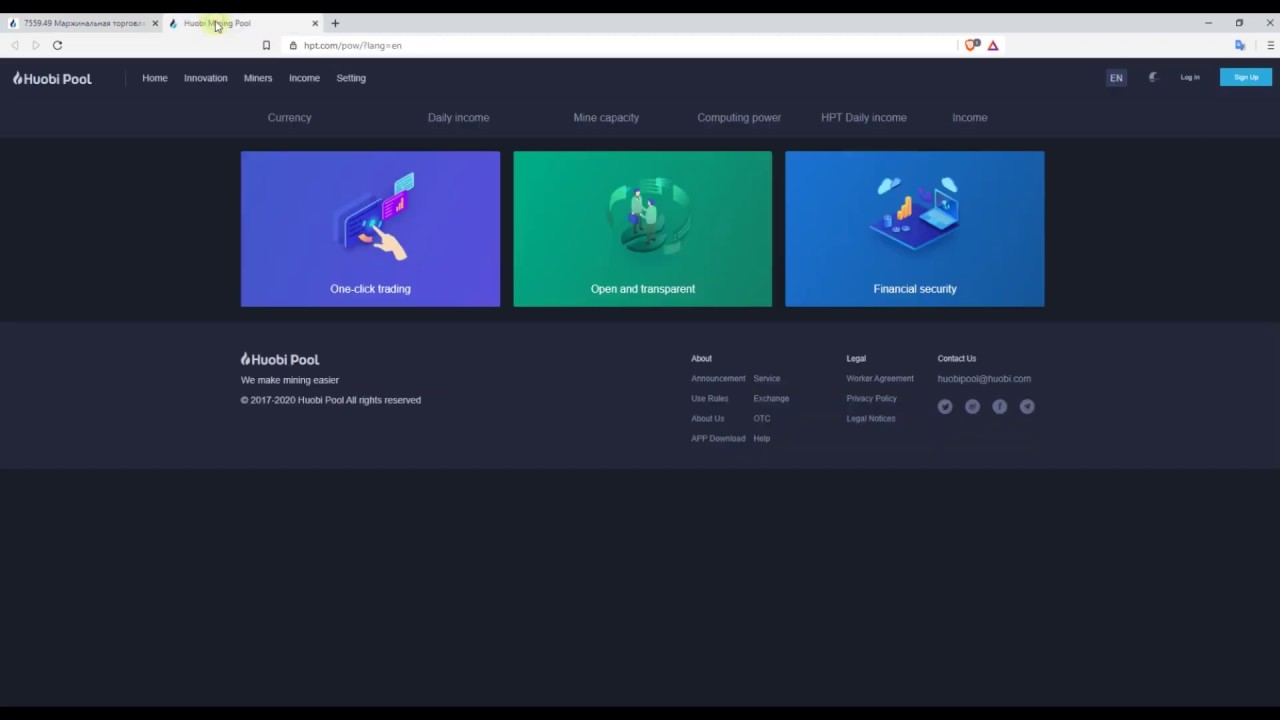Open the Legal Notices link

[x=871, y=418]
